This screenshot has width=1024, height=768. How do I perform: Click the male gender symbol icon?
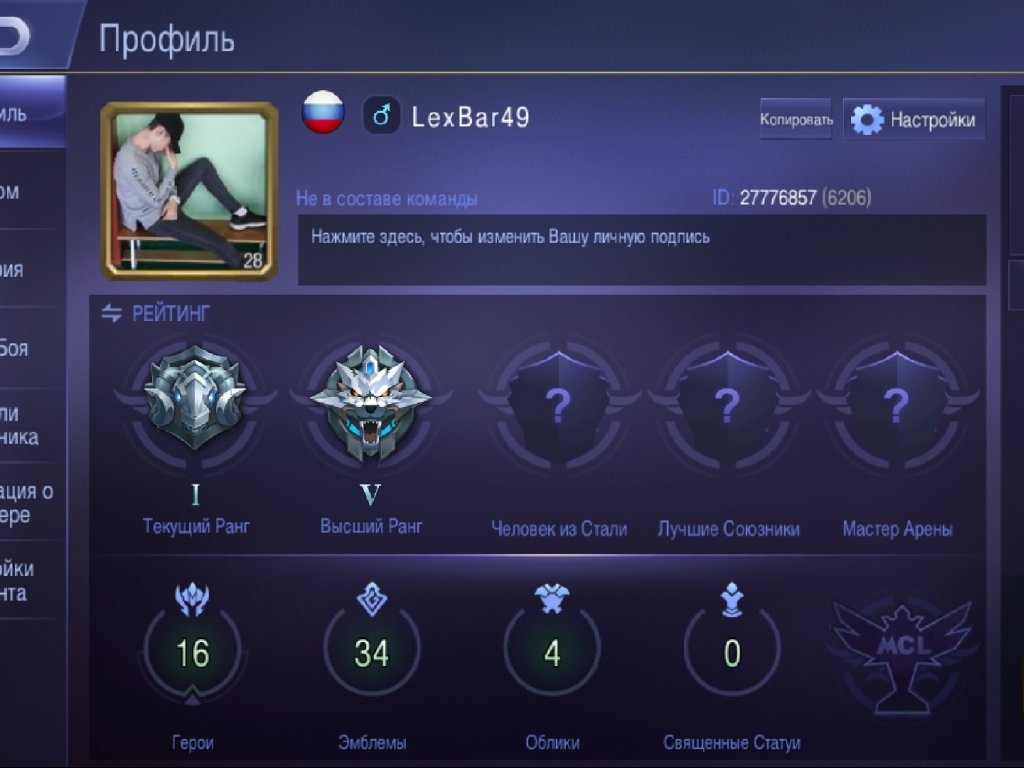381,116
